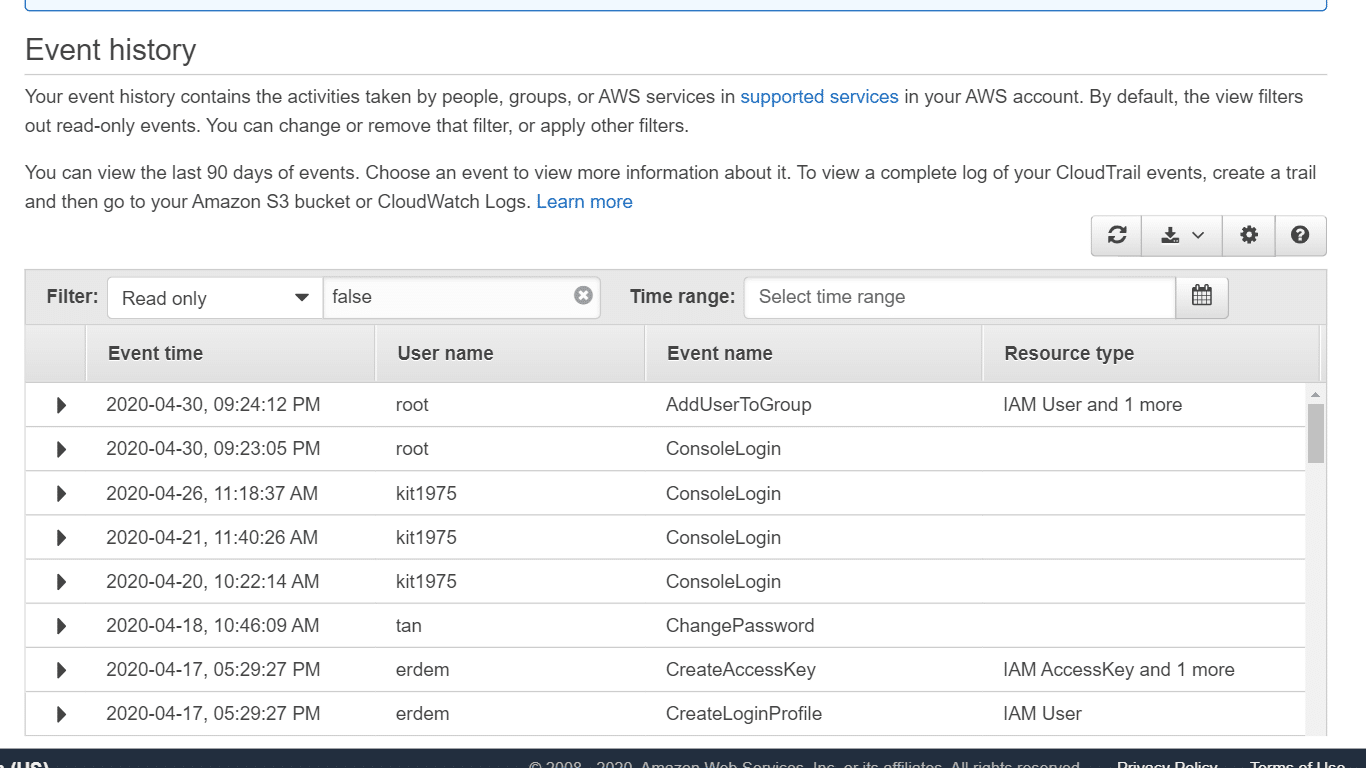Click the User name column header
The image size is (1366, 768).
pyautogui.click(x=510, y=353)
